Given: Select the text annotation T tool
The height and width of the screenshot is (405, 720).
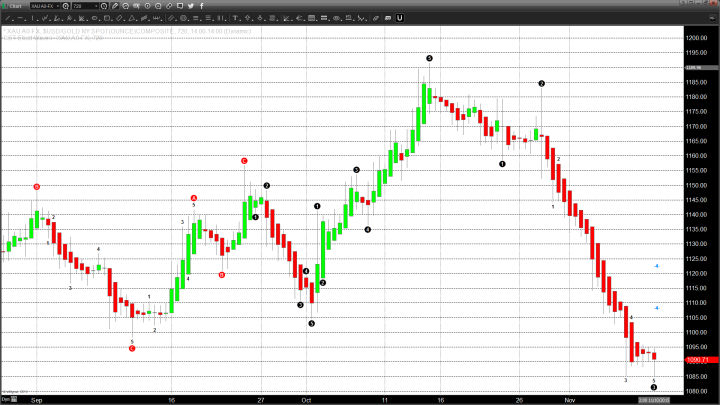Looking at the screenshot, I should tap(235, 18).
